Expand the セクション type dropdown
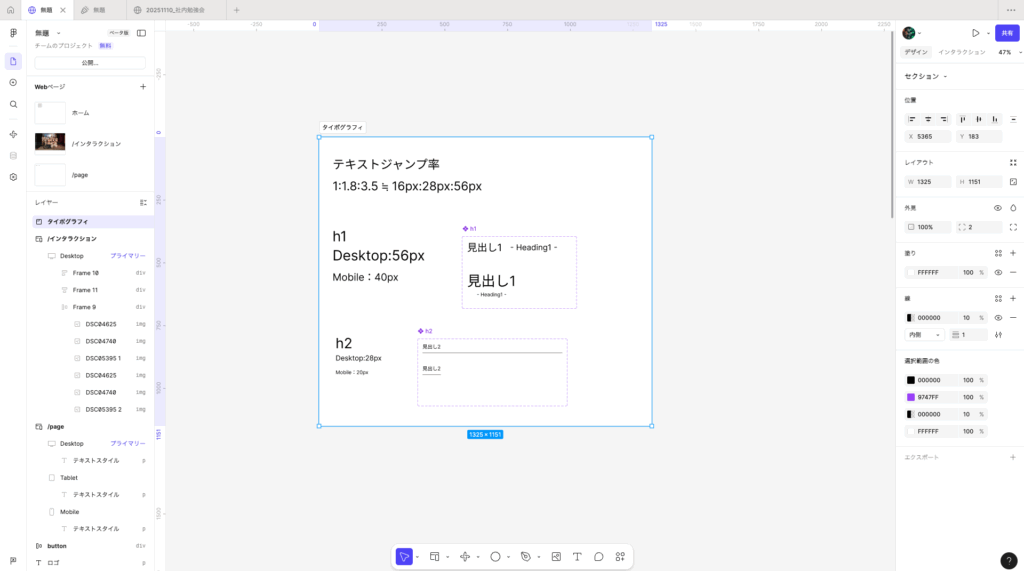Viewport: 1024px width, 571px height. tap(926, 76)
